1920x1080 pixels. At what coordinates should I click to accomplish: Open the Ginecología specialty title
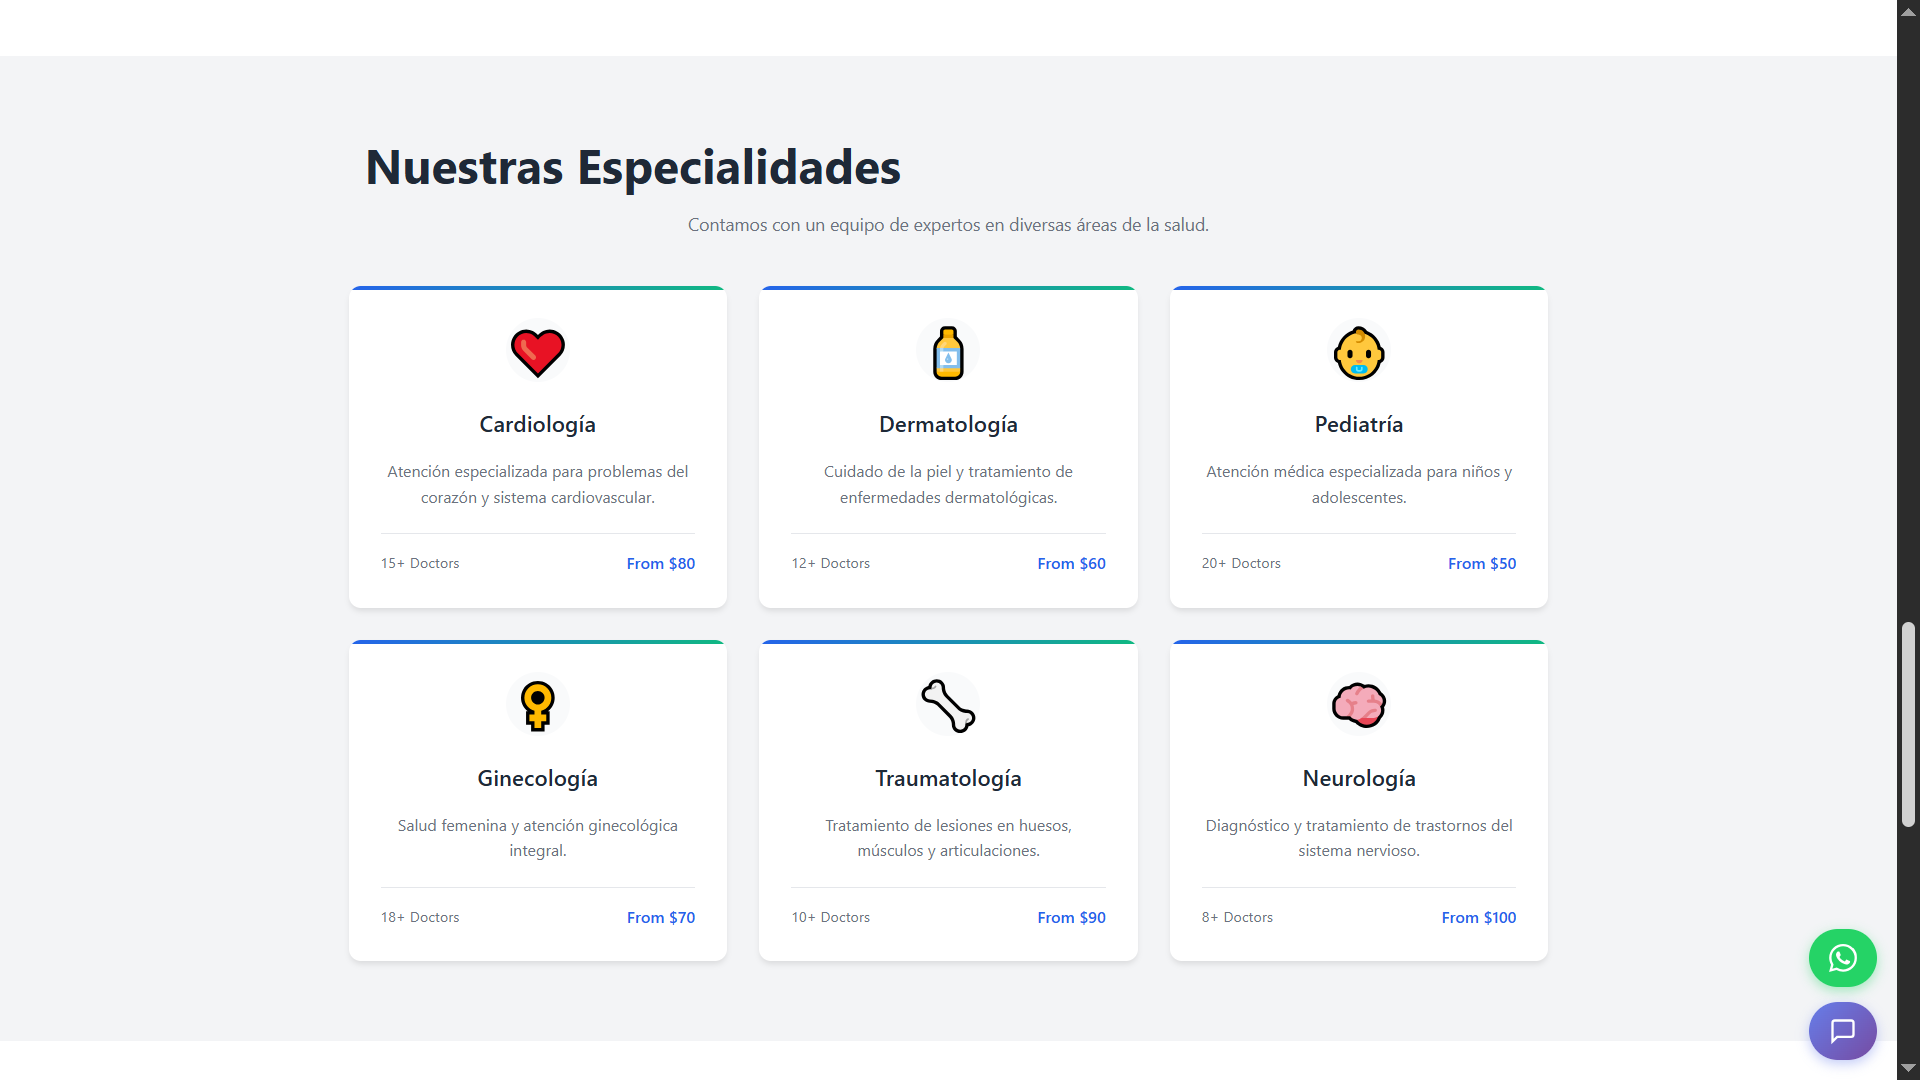537,779
